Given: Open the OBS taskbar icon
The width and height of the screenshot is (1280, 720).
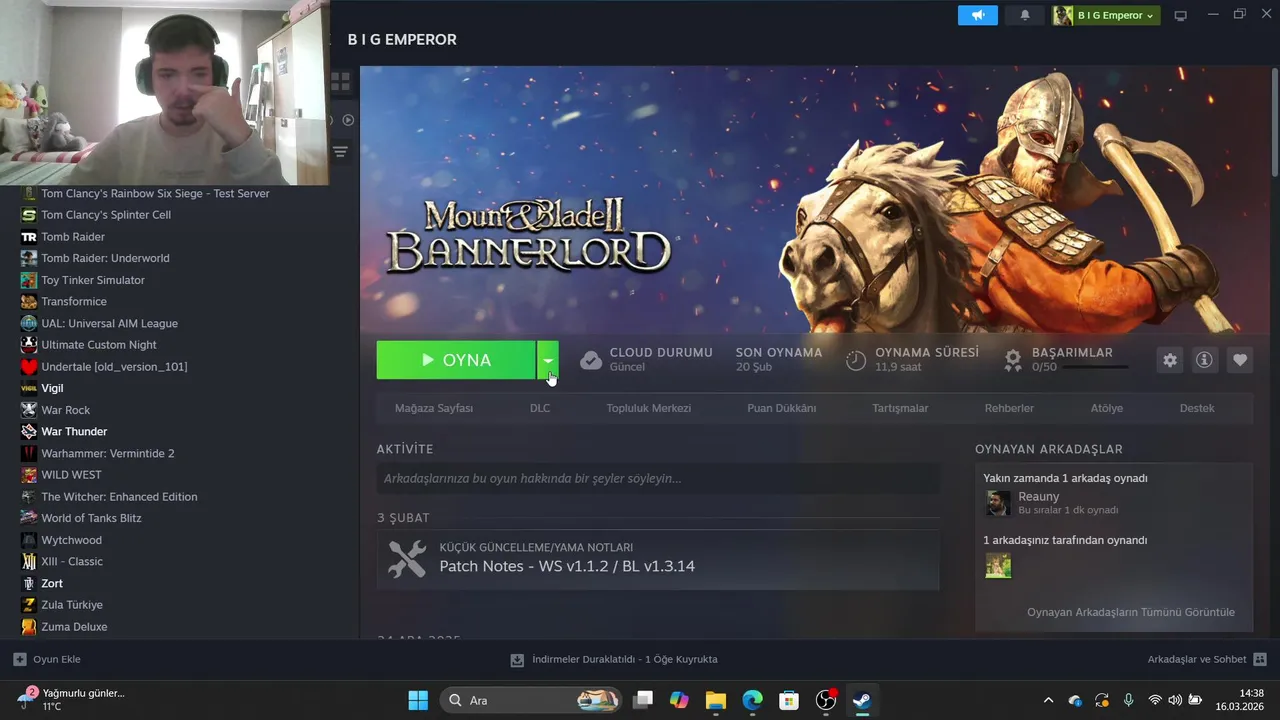Looking at the screenshot, I should point(826,700).
